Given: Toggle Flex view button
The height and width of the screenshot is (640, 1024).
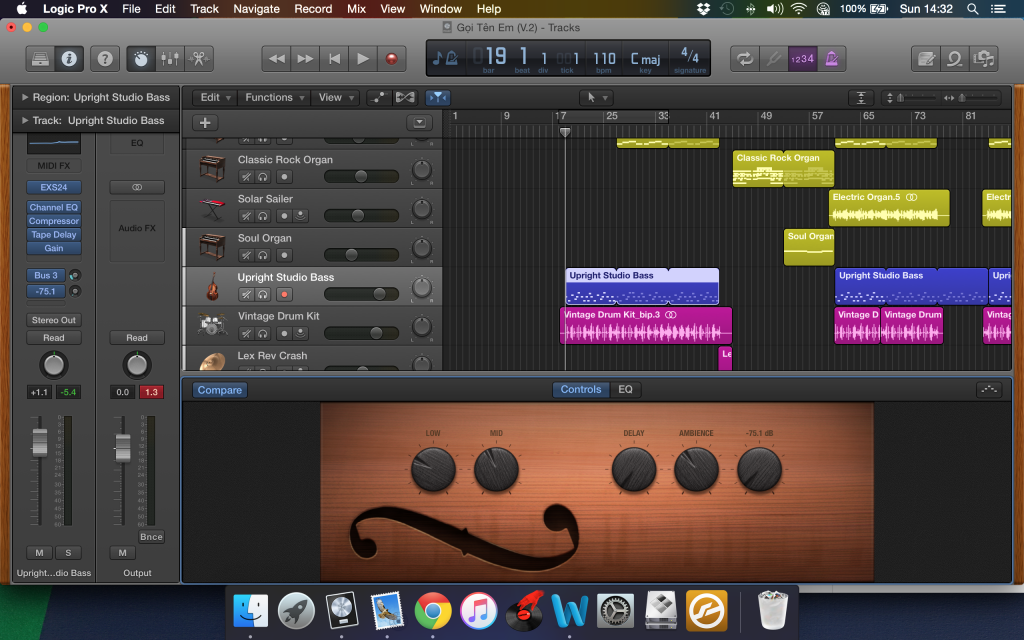Looking at the screenshot, I should [405, 97].
